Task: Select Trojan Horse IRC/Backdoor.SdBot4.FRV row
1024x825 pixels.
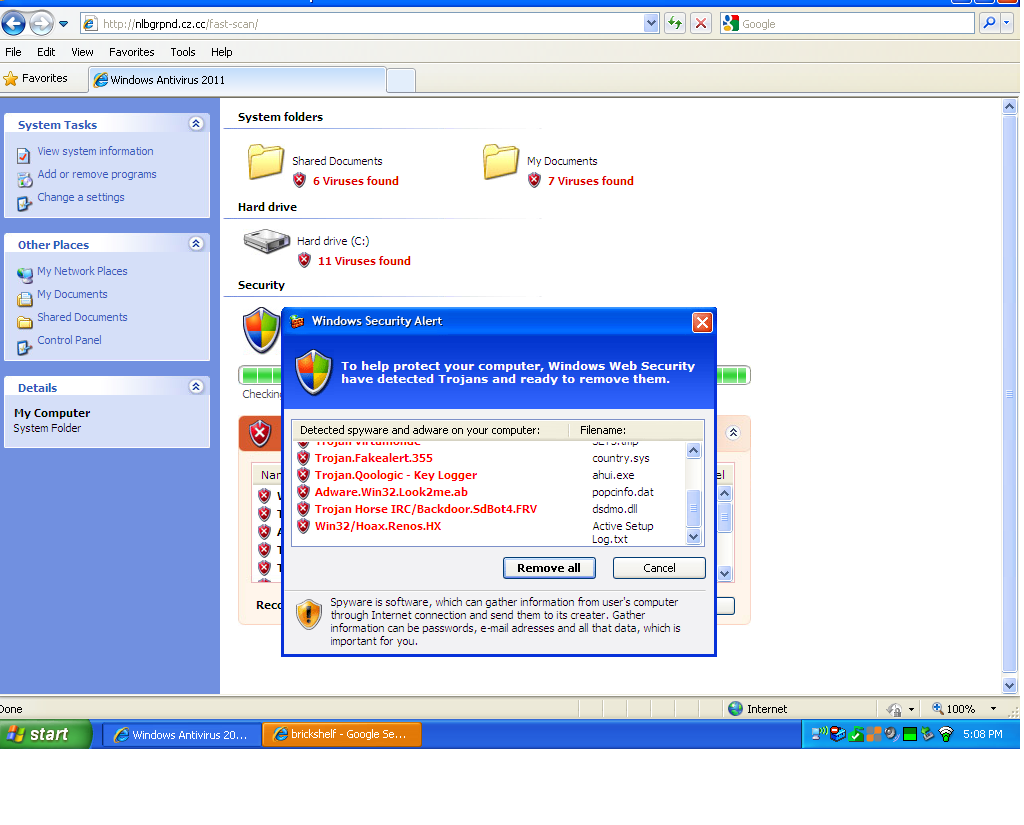Action: tap(490, 509)
